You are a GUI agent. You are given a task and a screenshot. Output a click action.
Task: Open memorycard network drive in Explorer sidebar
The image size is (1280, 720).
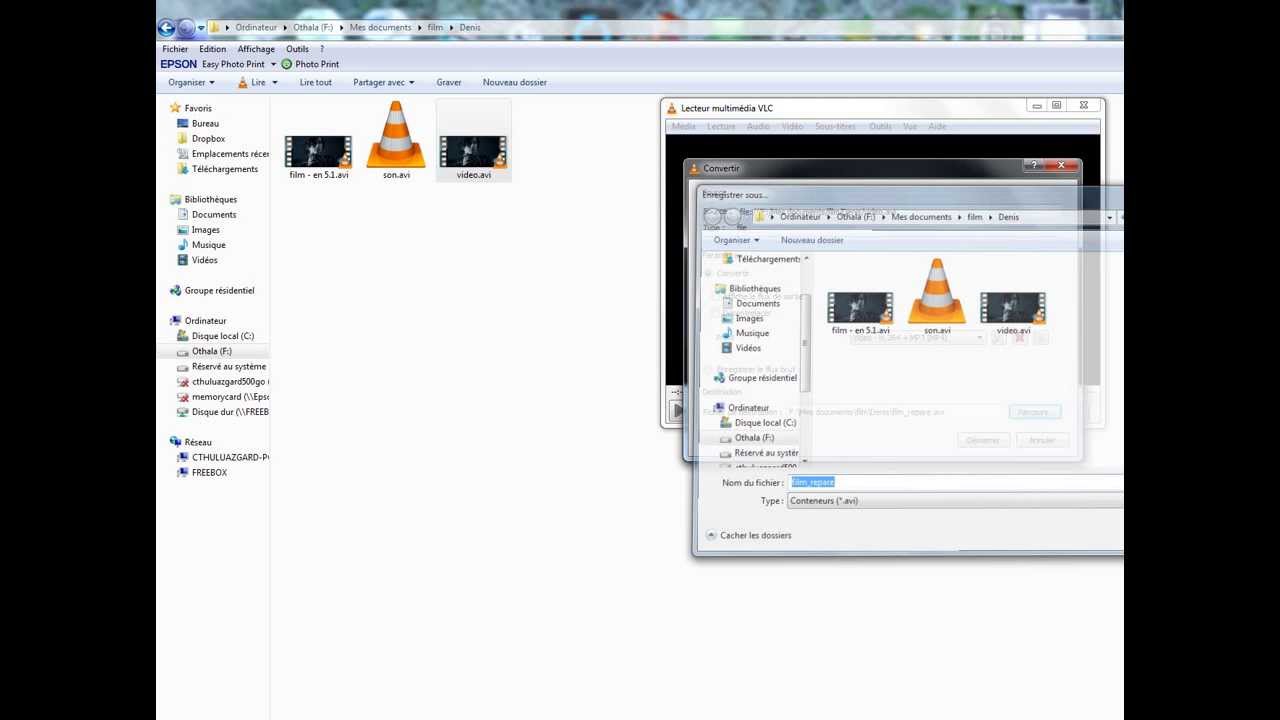(x=222, y=397)
